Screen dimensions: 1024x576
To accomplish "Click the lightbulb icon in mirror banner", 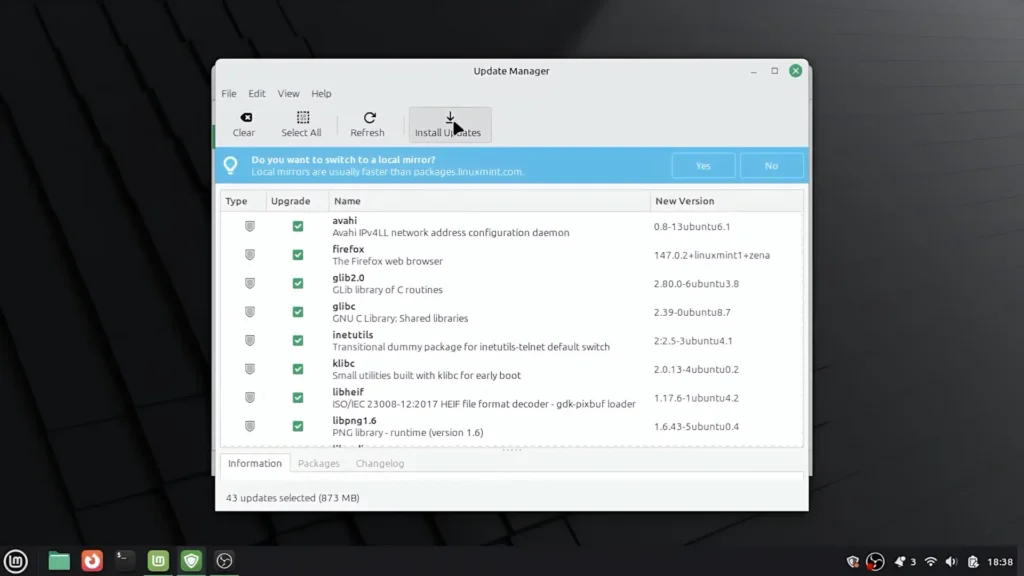I will 231,165.
